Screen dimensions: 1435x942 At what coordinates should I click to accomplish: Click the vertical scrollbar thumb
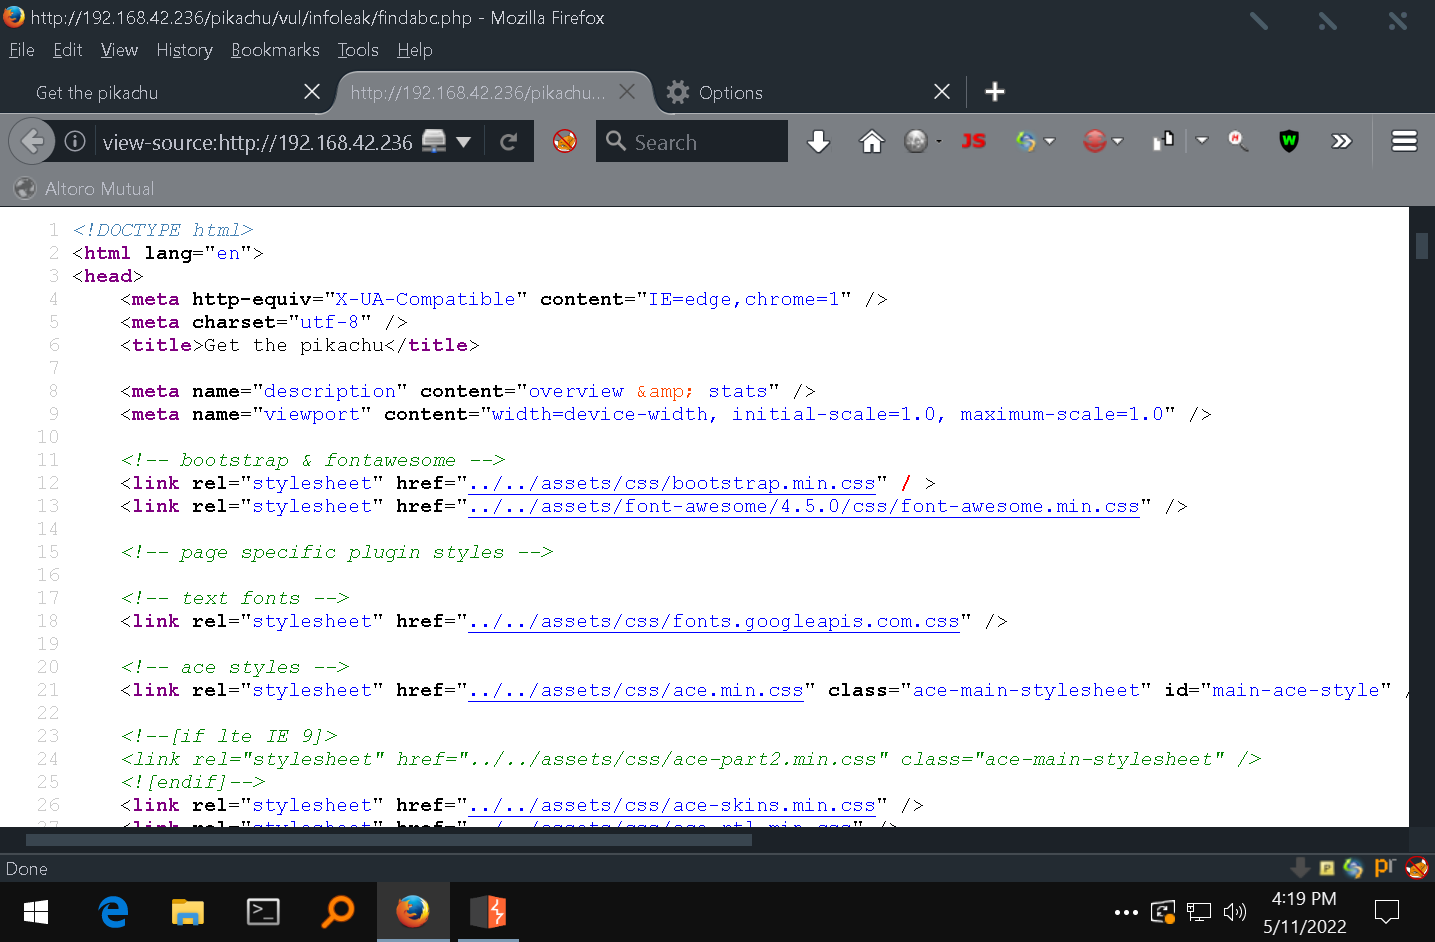point(1422,246)
